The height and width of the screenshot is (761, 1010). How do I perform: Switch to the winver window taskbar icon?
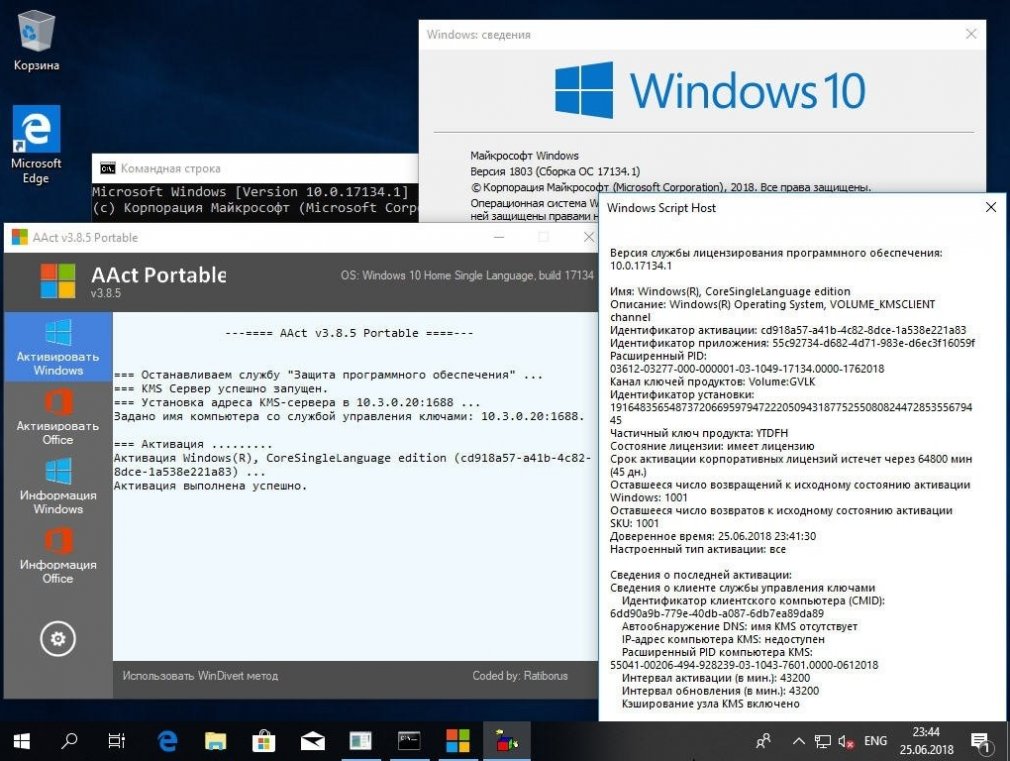(x=360, y=741)
